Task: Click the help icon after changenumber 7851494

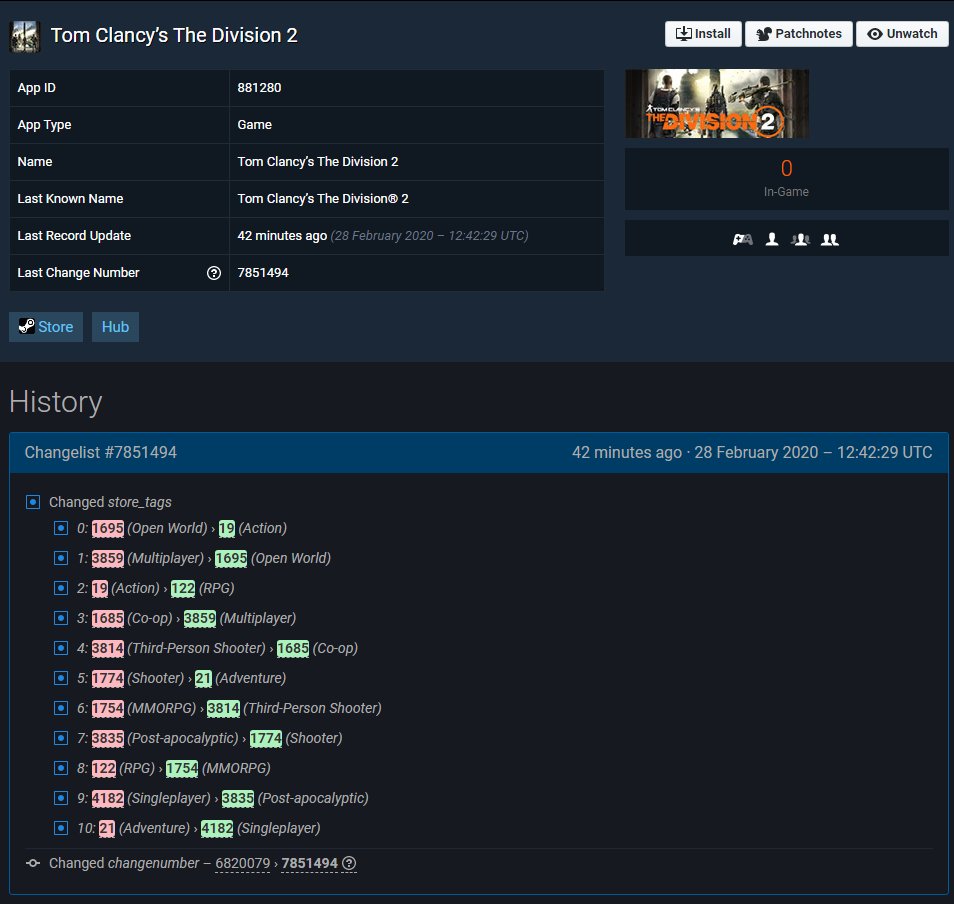Action: pos(349,863)
